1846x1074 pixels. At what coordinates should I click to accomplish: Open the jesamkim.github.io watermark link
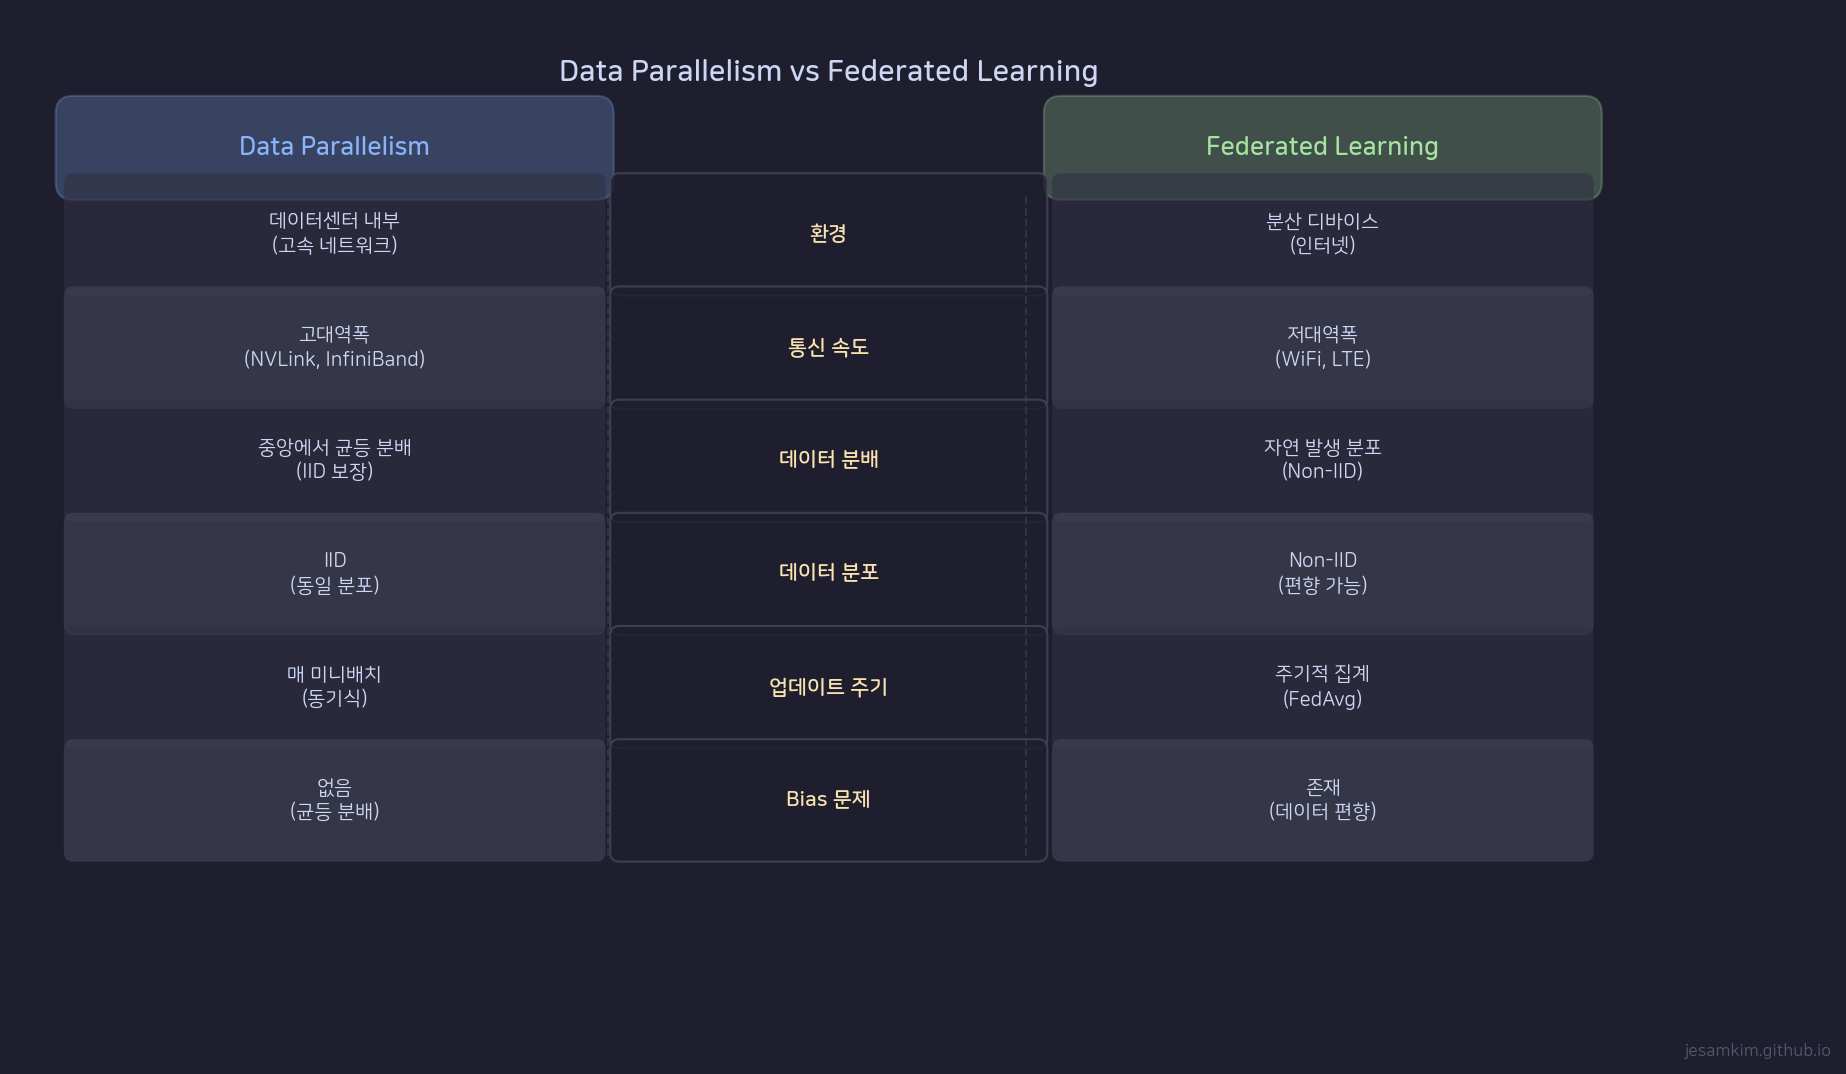1756,1050
